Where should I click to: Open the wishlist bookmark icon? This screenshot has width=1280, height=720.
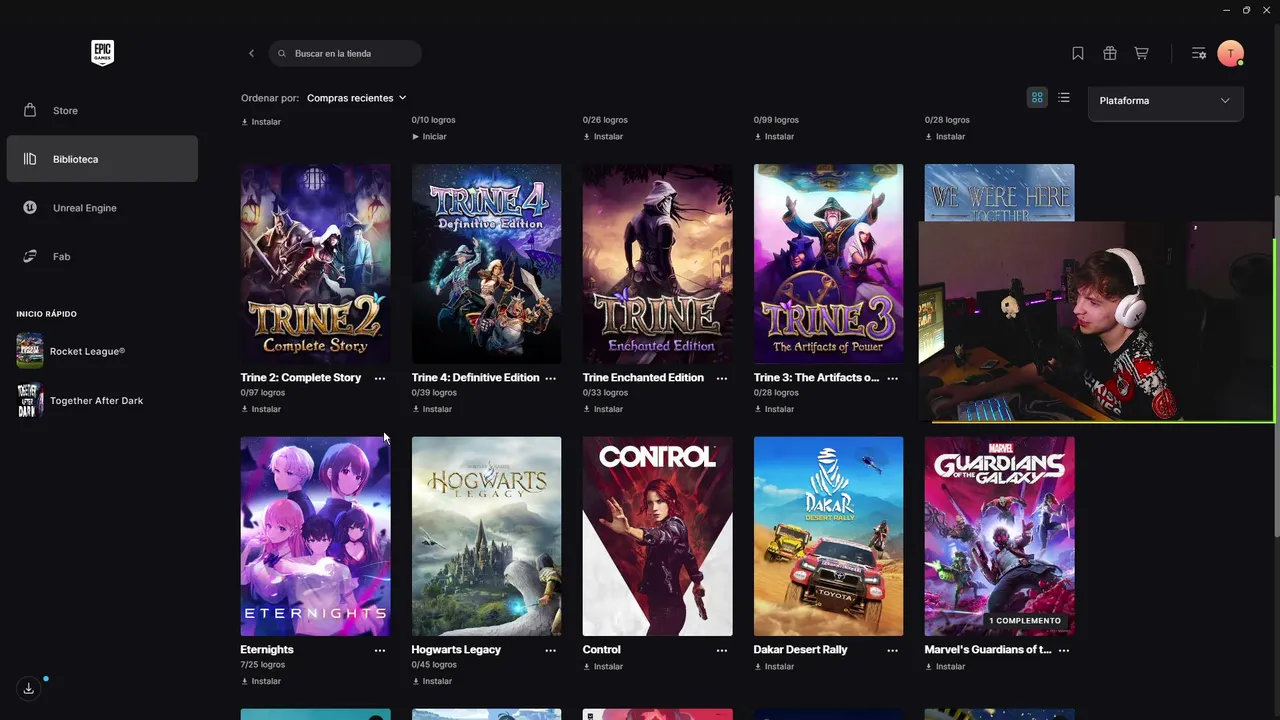tap(1078, 53)
